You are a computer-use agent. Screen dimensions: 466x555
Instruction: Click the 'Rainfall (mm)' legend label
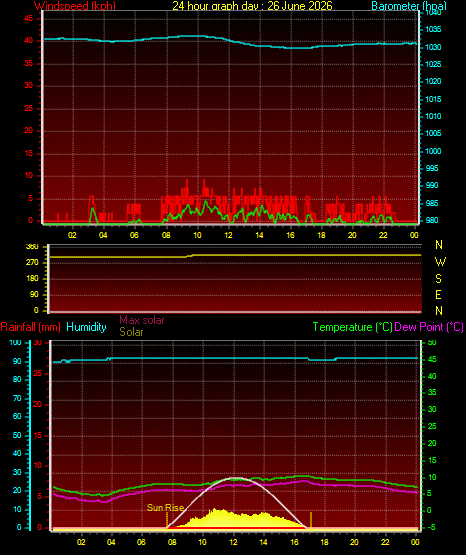(30, 327)
